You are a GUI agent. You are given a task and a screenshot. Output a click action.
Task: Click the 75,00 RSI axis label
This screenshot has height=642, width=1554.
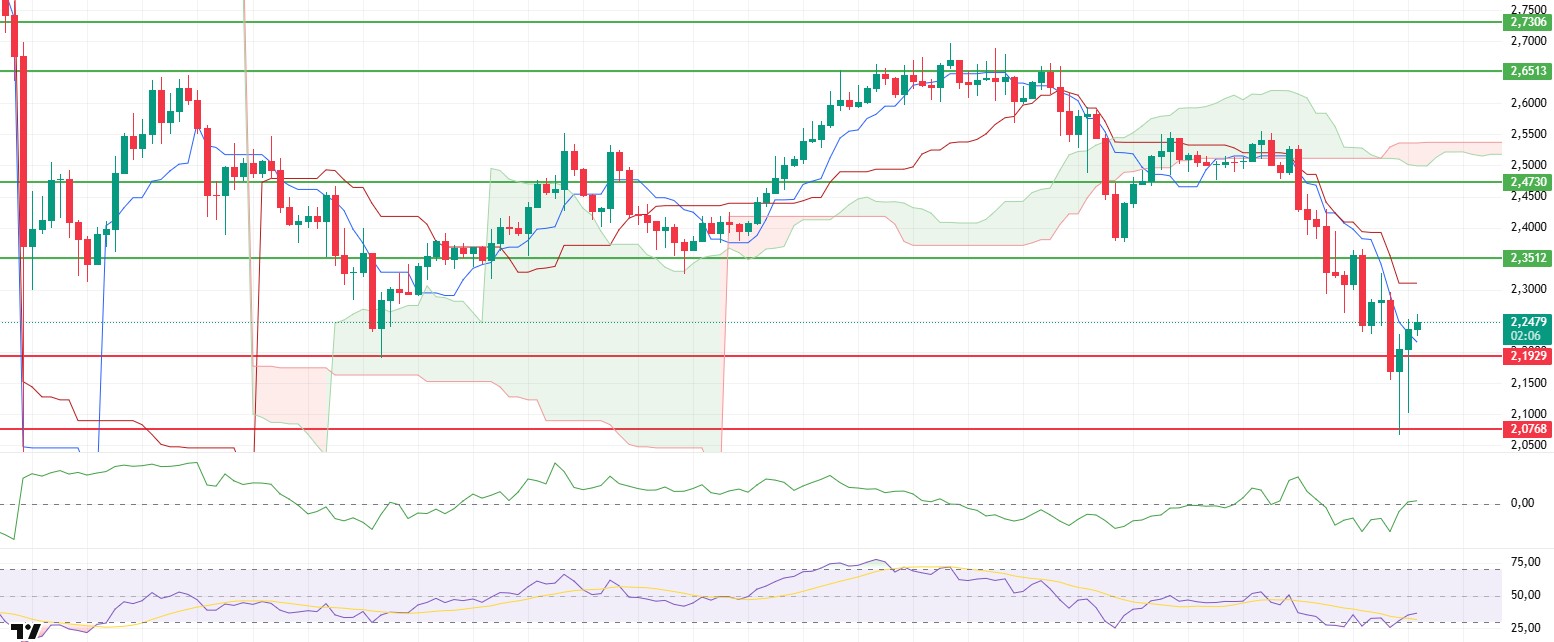(1525, 562)
